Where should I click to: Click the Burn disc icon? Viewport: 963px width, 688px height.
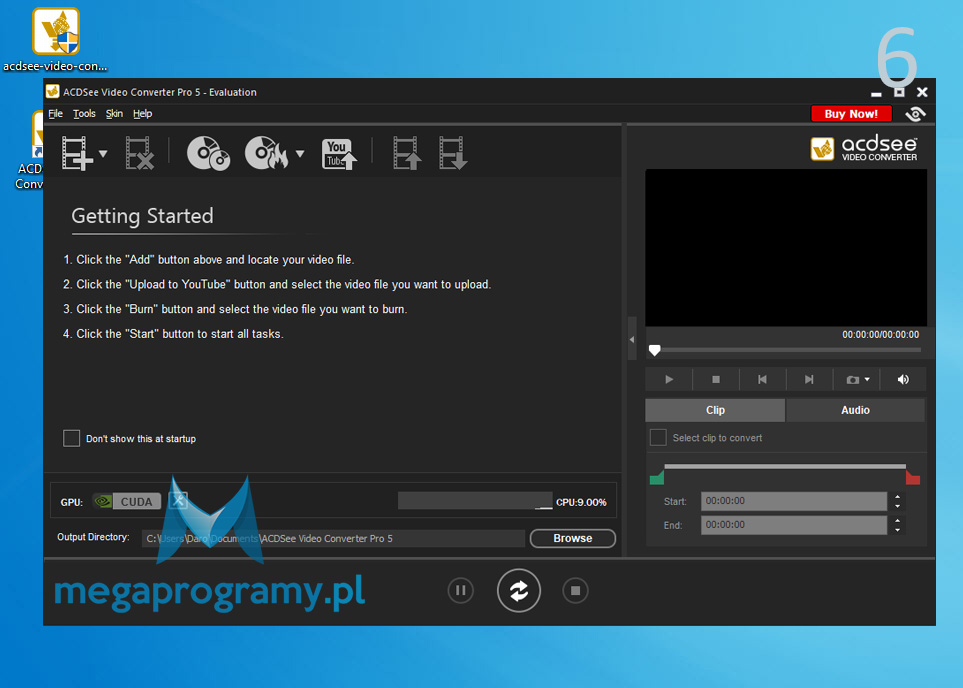point(267,153)
